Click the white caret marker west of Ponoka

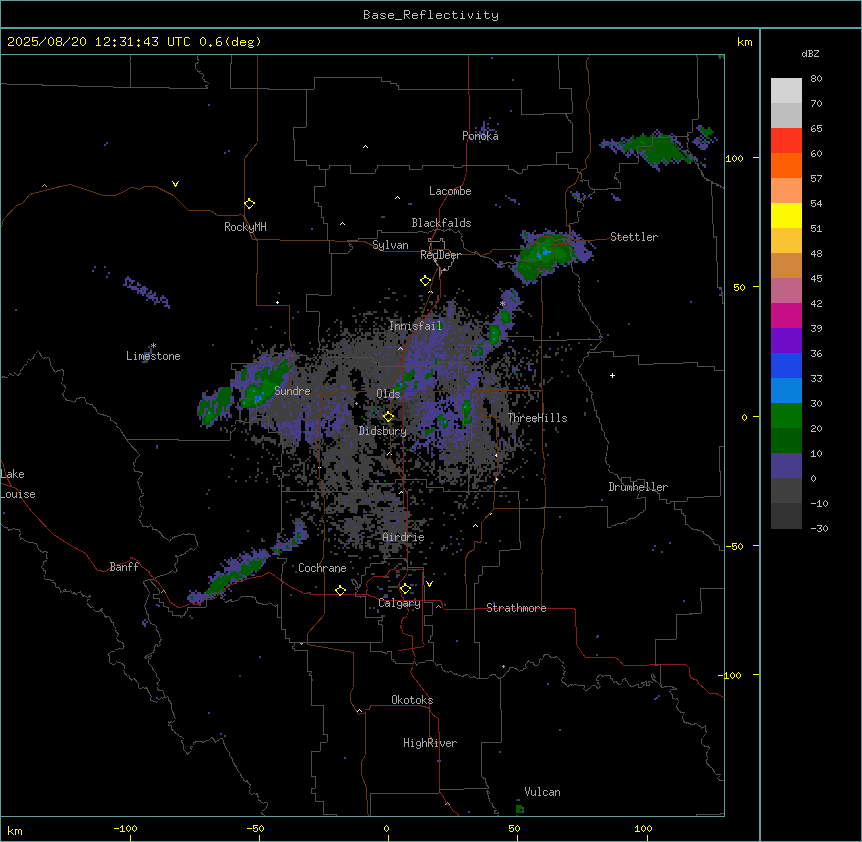[x=366, y=147]
